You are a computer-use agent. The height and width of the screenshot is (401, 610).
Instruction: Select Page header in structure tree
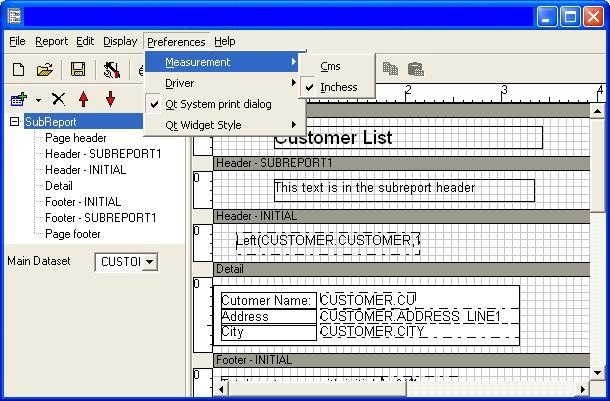[76, 138]
